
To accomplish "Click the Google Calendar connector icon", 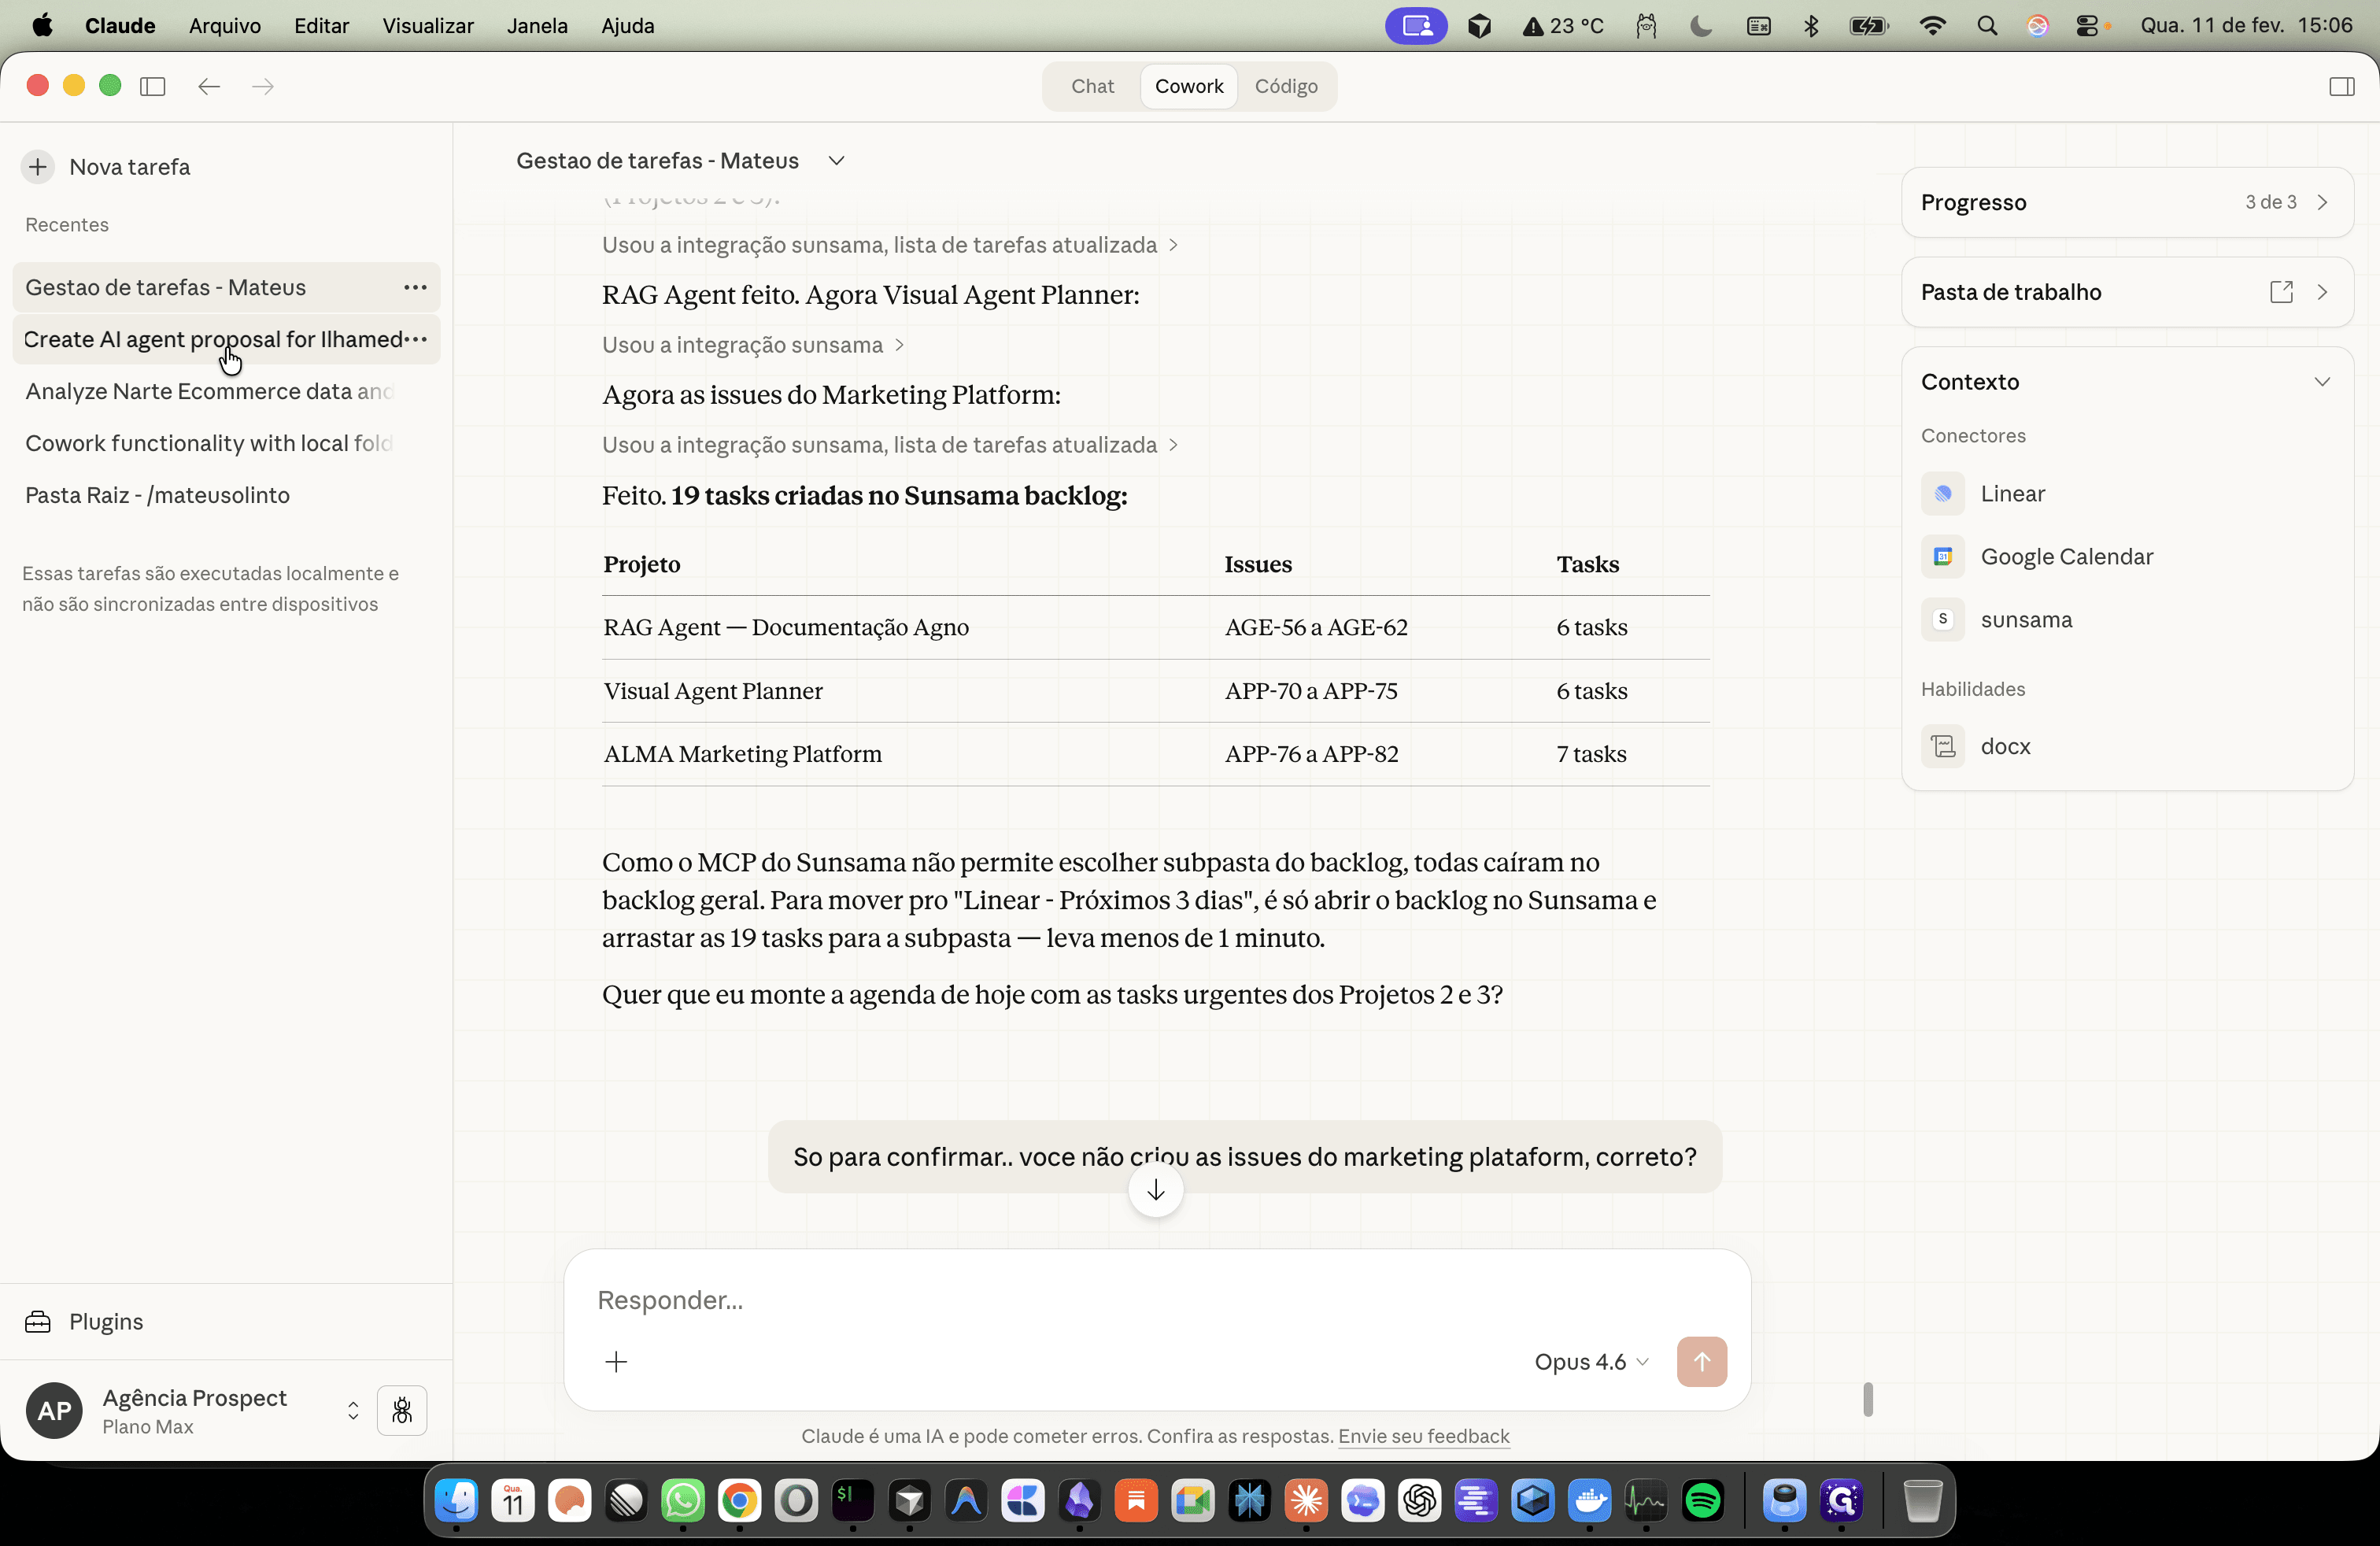I will pyautogui.click(x=1942, y=557).
